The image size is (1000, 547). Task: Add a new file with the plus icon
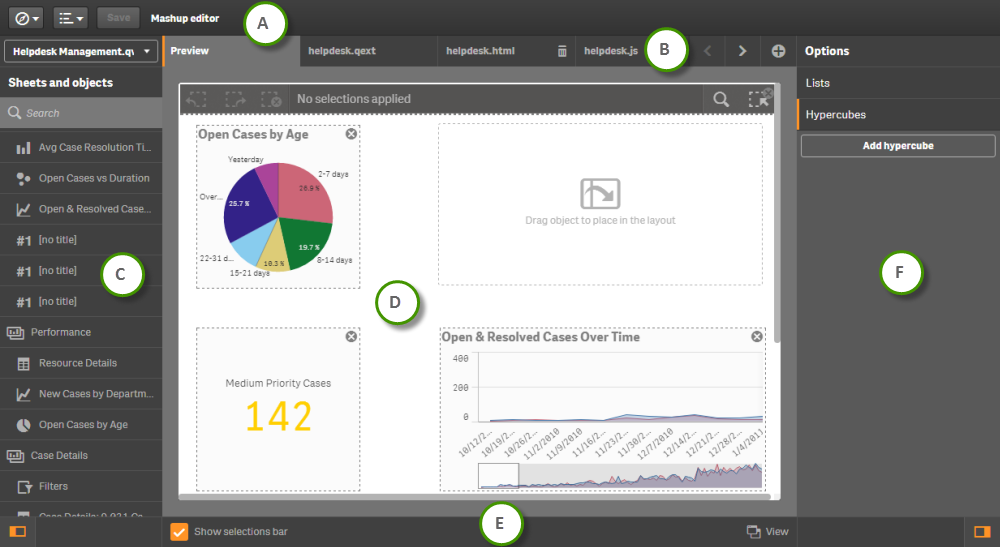[x=778, y=51]
